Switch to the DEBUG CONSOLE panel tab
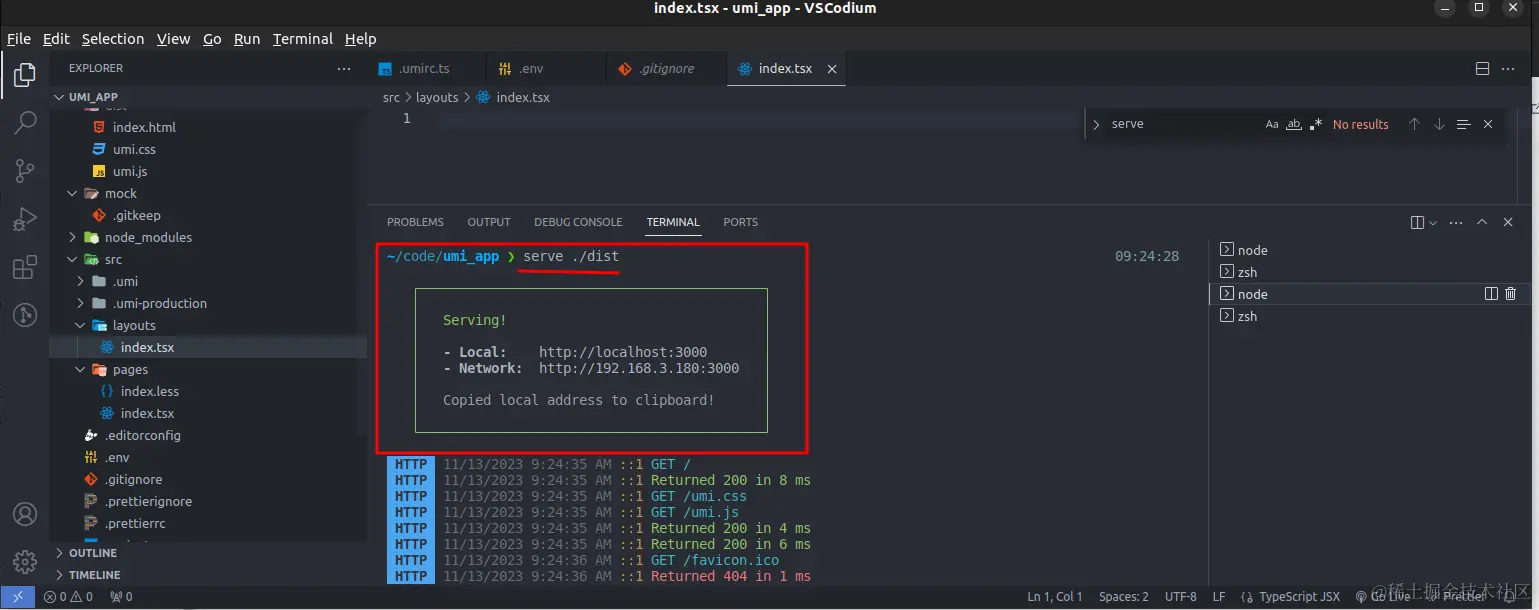Viewport: 1539px width, 610px height. coord(578,222)
